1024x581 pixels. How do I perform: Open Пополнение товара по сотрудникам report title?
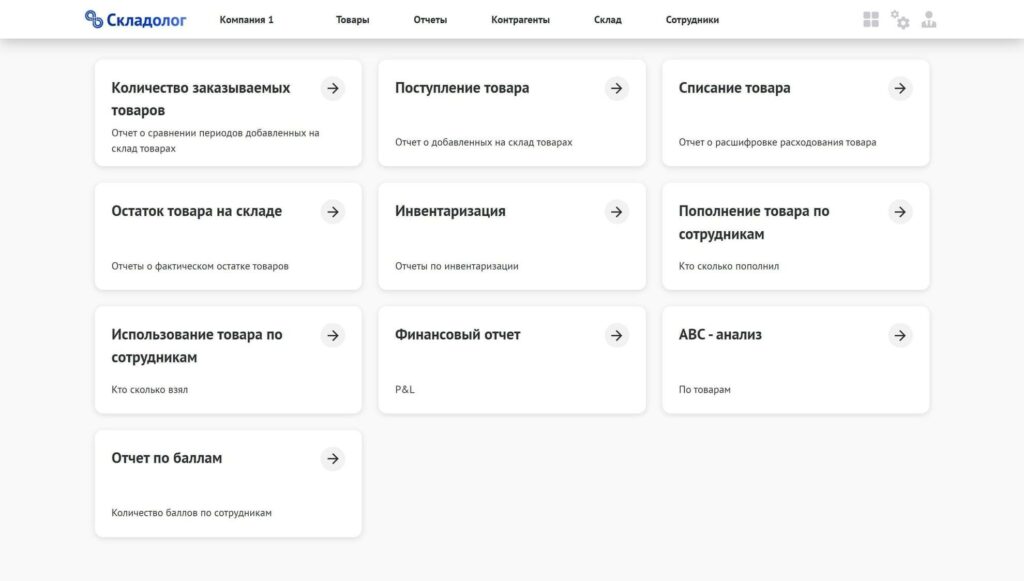click(x=754, y=222)
